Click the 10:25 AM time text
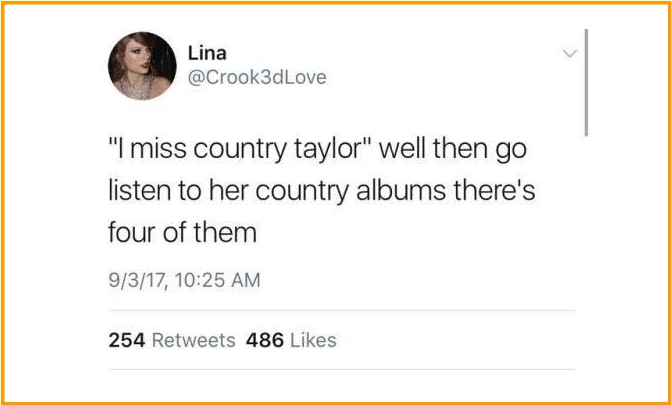The image size is (672, 406). pos(215,280)
